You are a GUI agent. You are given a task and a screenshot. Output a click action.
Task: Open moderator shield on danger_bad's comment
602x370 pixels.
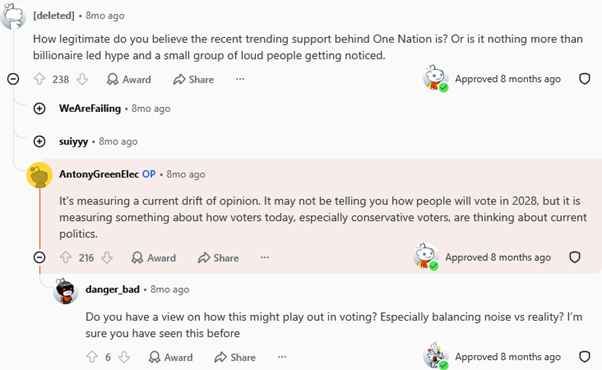pos(584,357)
